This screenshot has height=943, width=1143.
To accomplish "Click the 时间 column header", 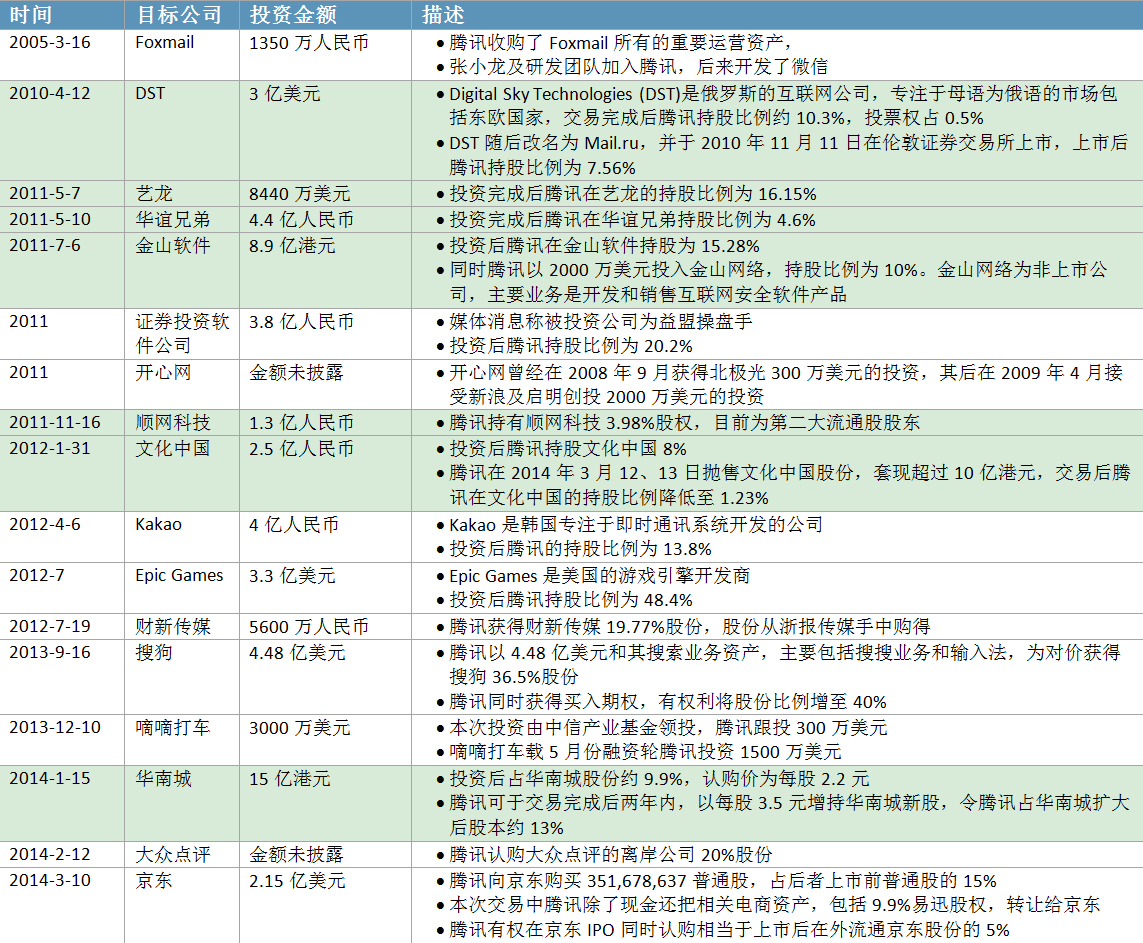I will click(x=30, y=15).
